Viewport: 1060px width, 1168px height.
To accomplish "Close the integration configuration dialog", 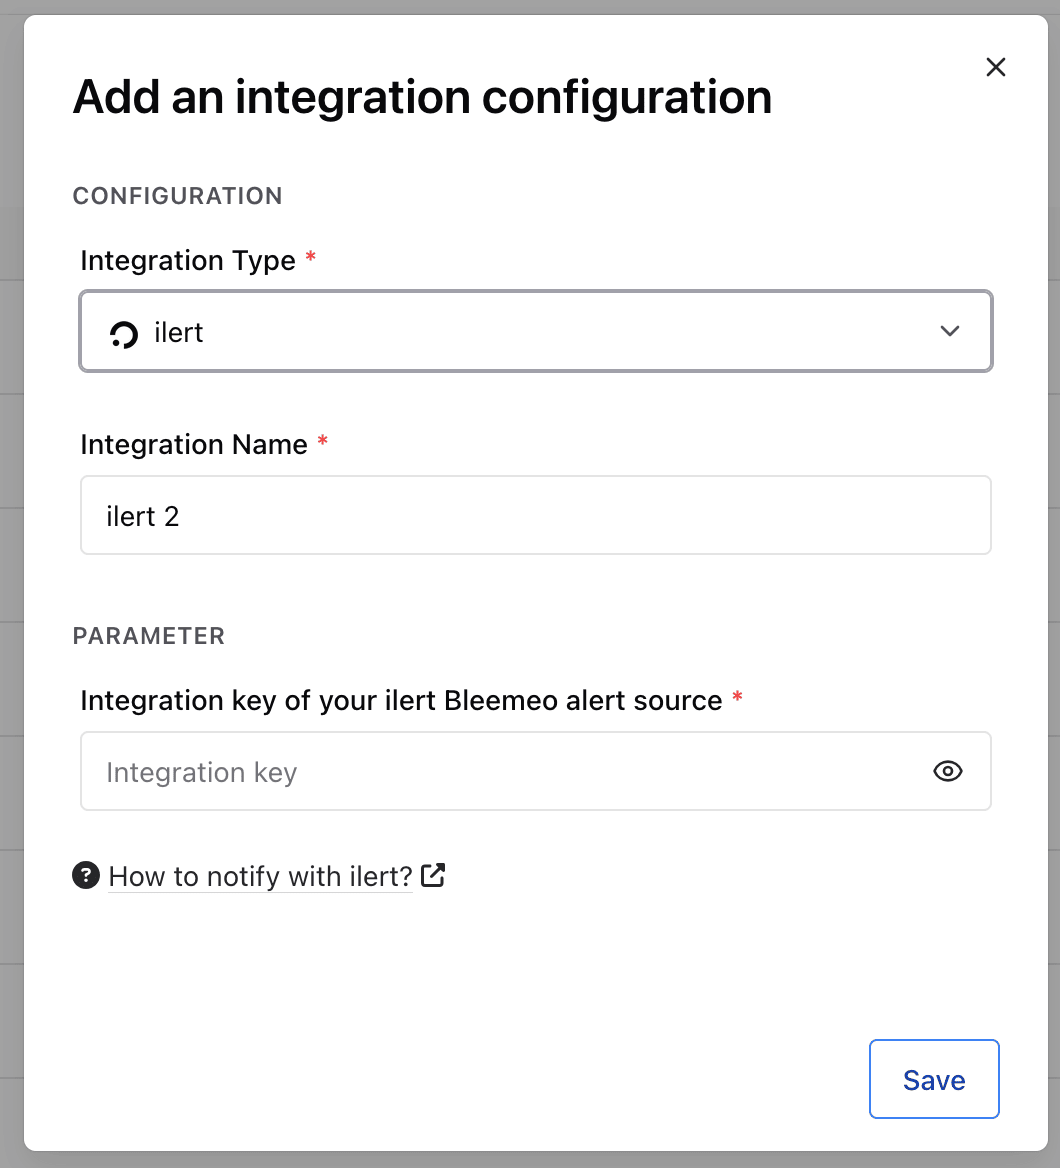I will [995, 67].
